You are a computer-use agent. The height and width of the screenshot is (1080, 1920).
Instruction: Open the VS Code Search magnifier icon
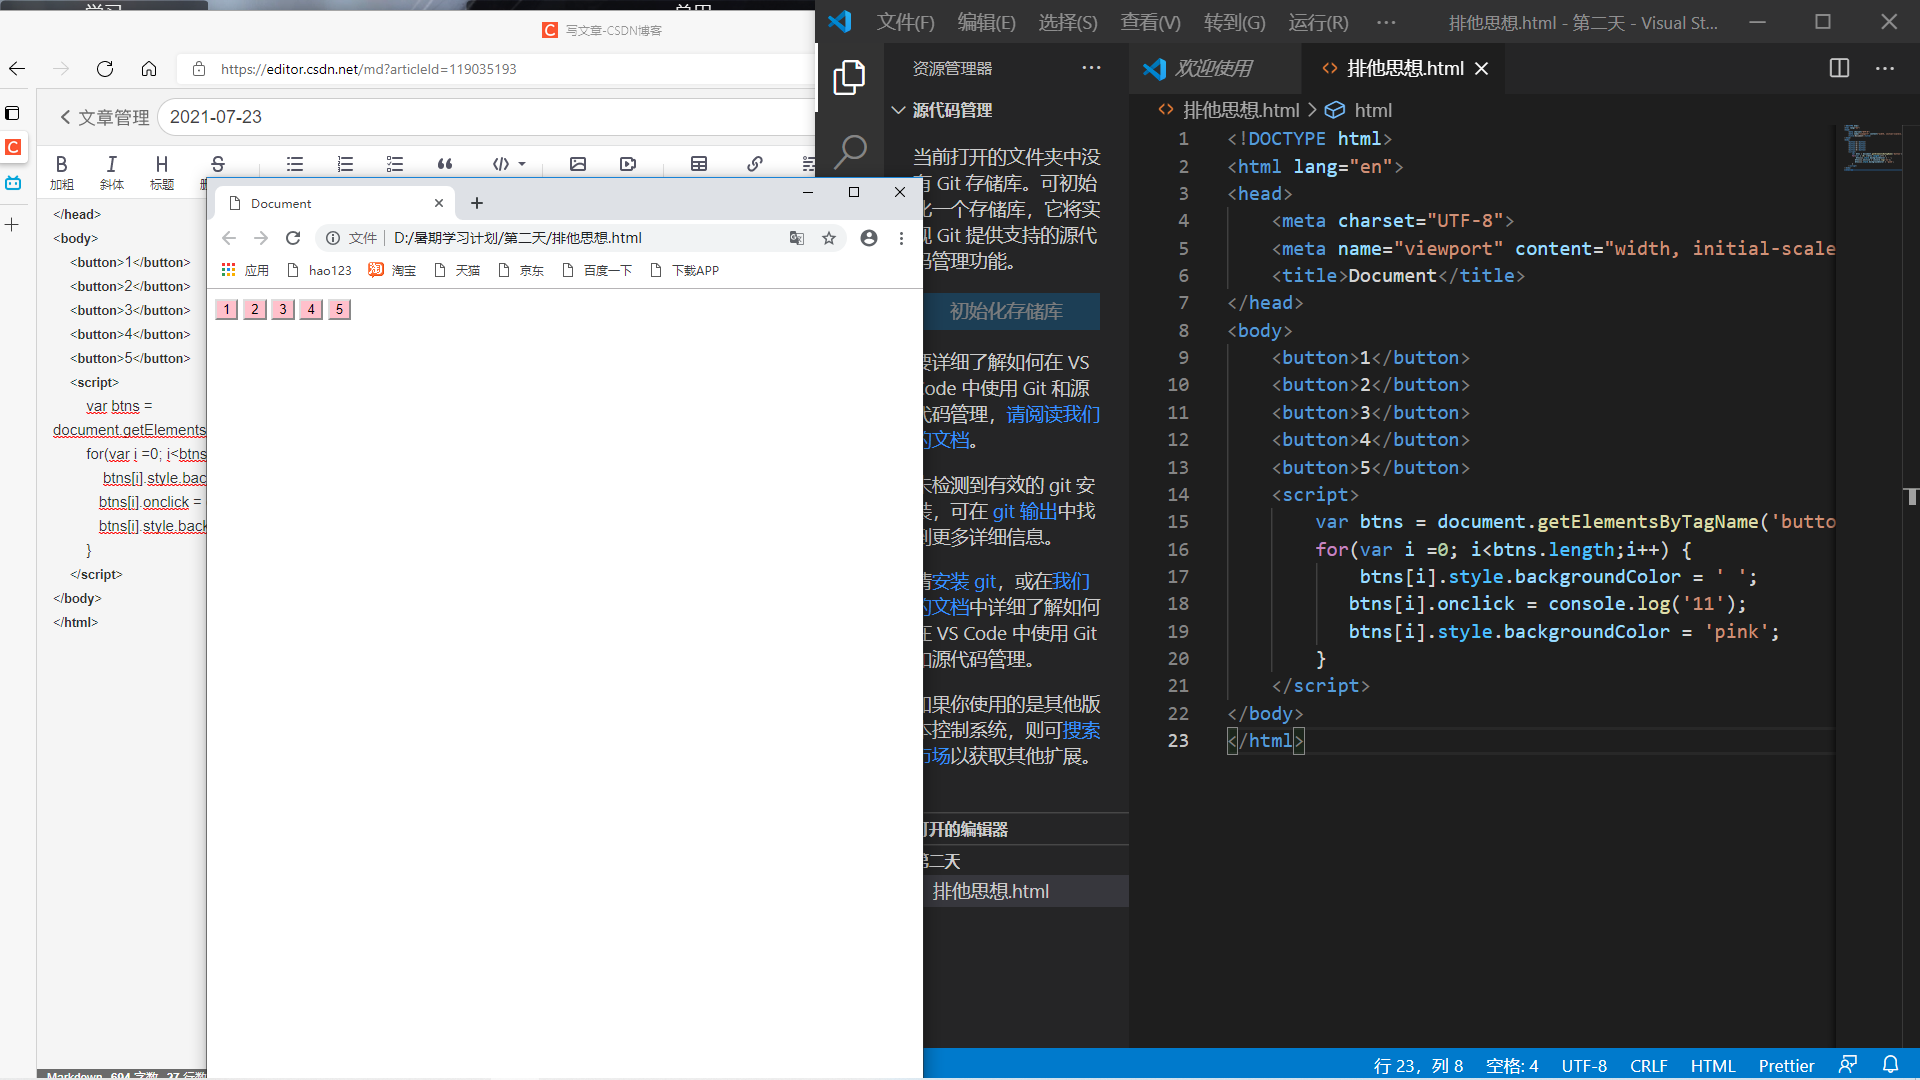tap(849, 152)
